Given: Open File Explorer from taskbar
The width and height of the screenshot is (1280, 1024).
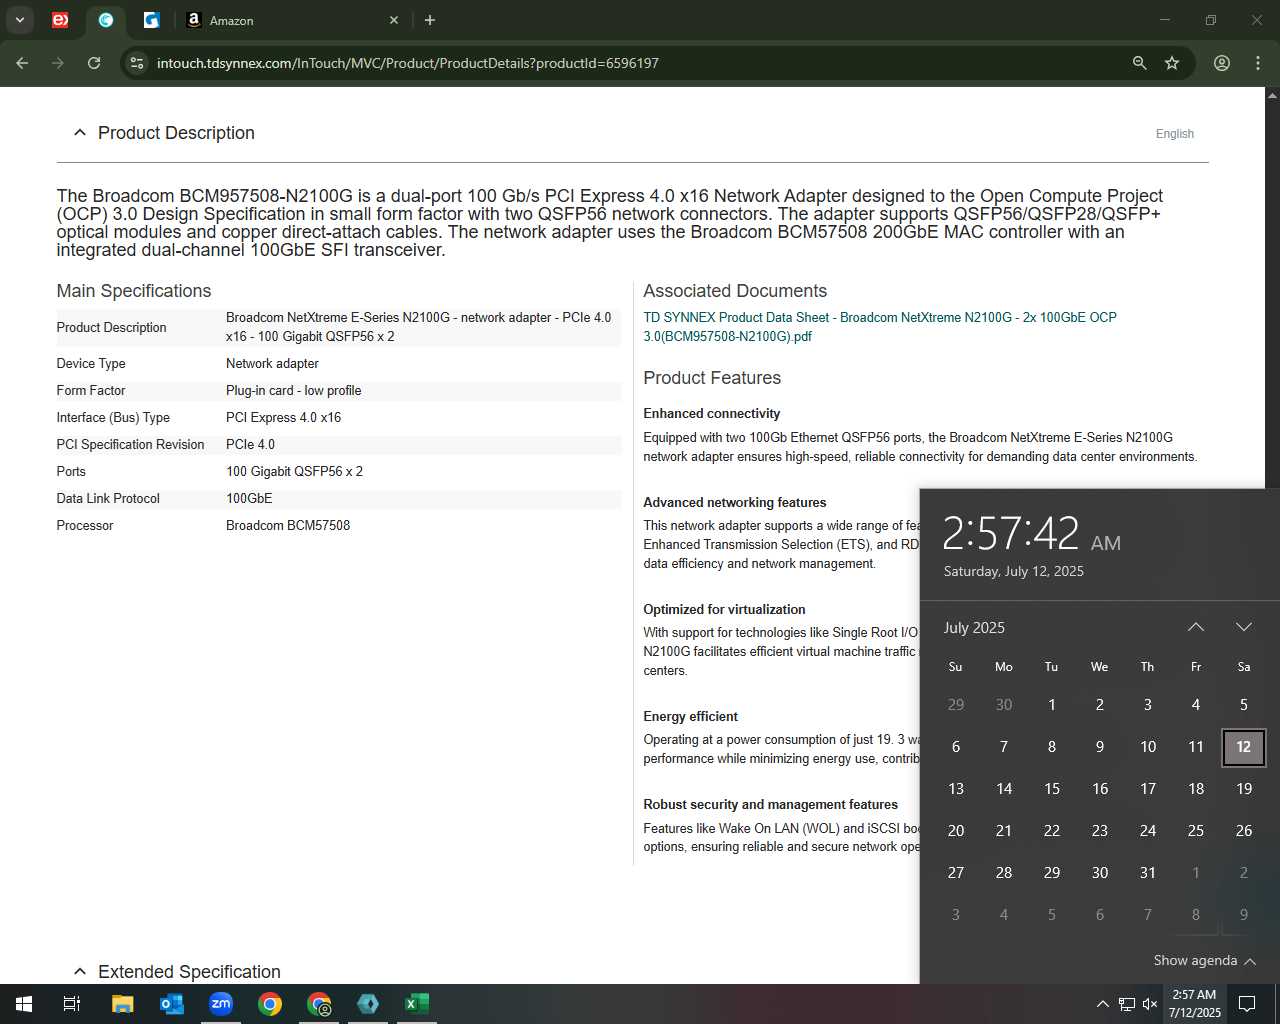Looking at the screenshot, I should pyautogui.click(x=122, y=1004).
